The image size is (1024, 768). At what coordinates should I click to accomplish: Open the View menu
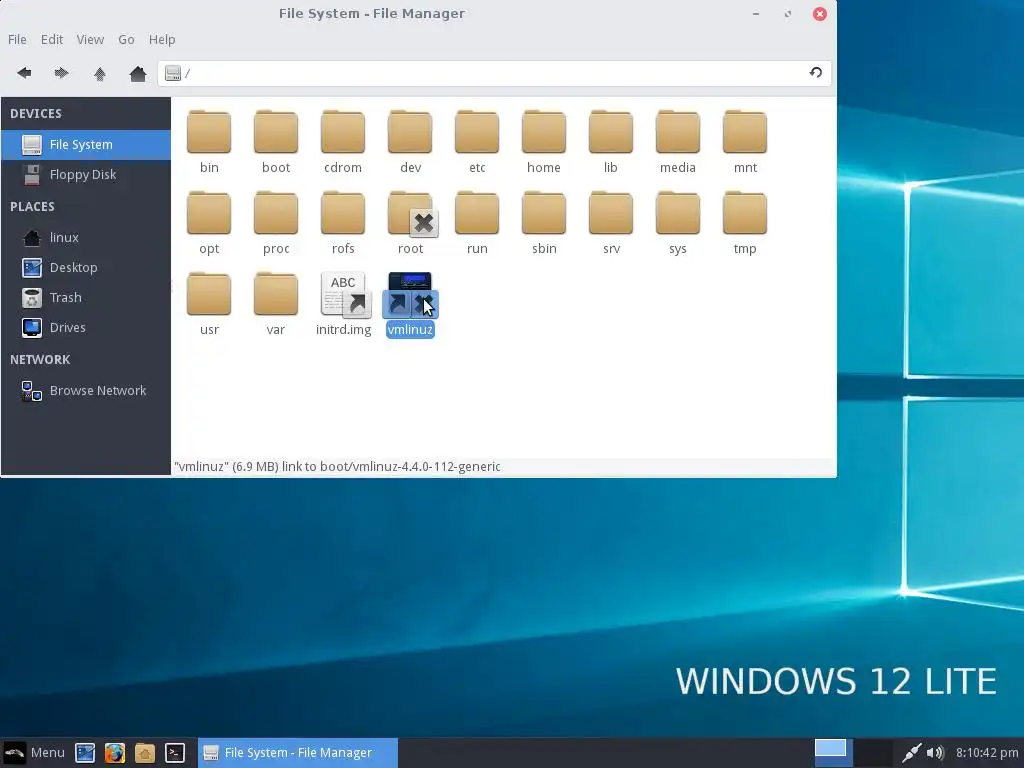click(x=90, y=39)
